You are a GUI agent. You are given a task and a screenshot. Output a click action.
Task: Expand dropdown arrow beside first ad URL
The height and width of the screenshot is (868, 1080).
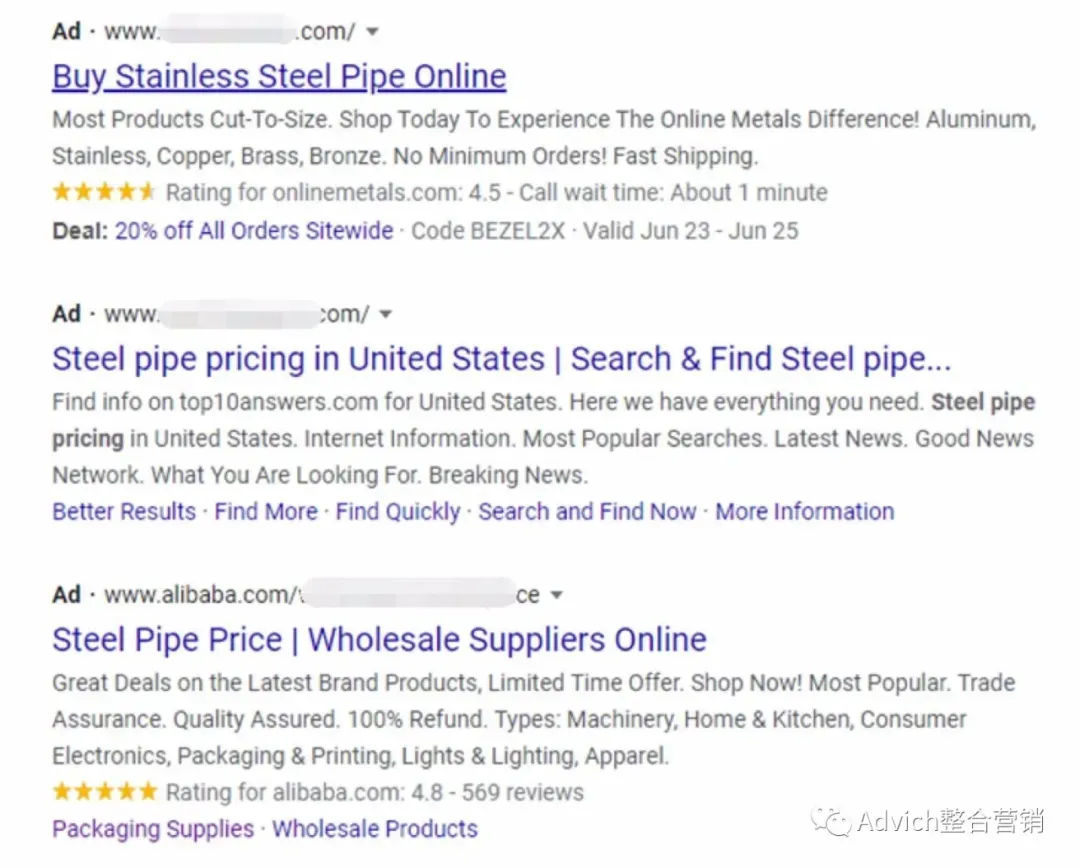coord(372,32)
